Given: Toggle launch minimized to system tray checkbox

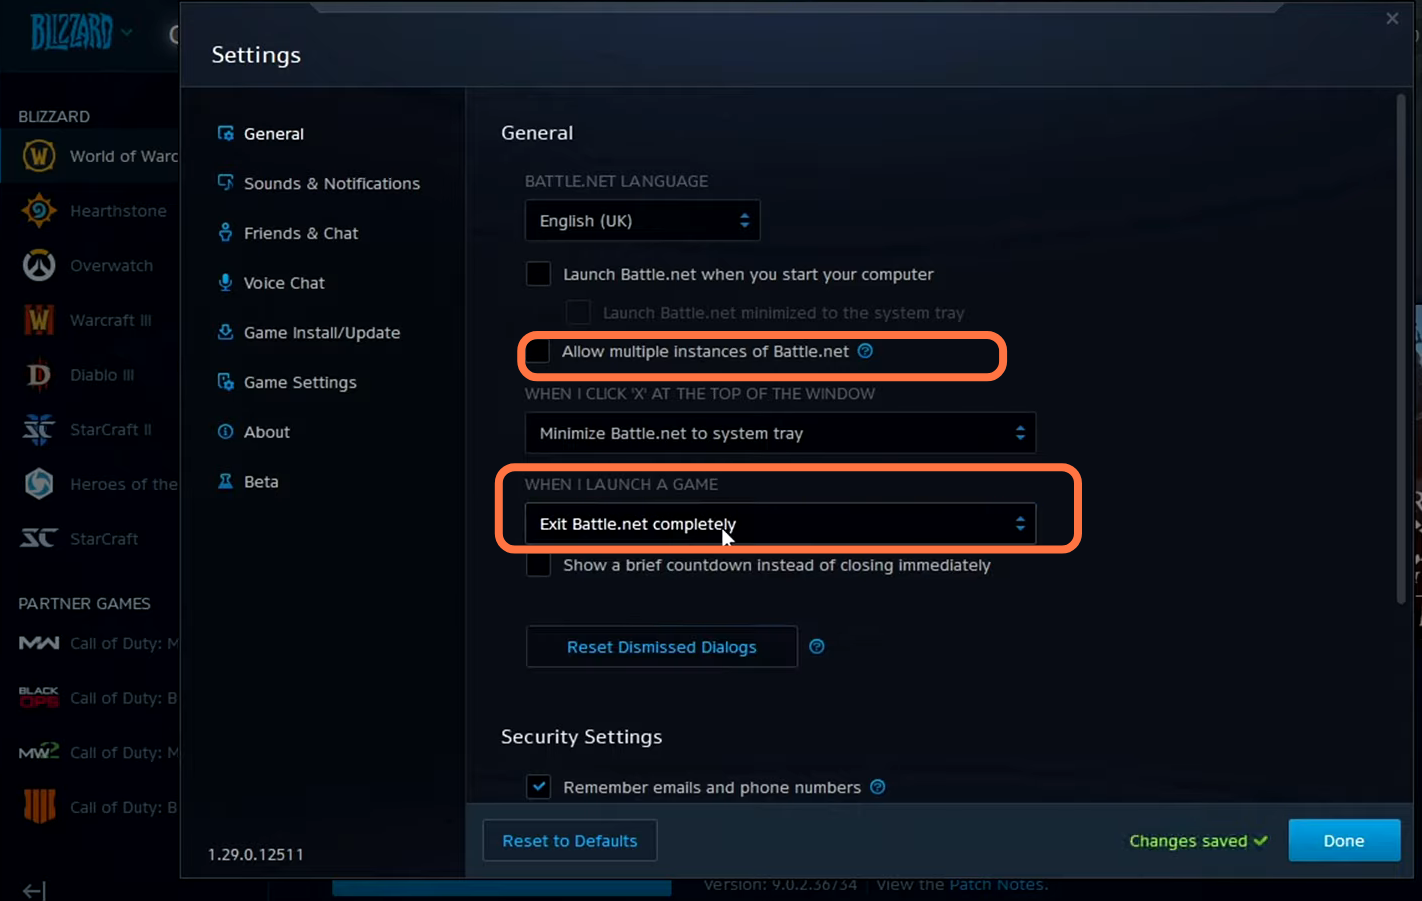Looking at the screenshot, I should (x=578, y=312).
